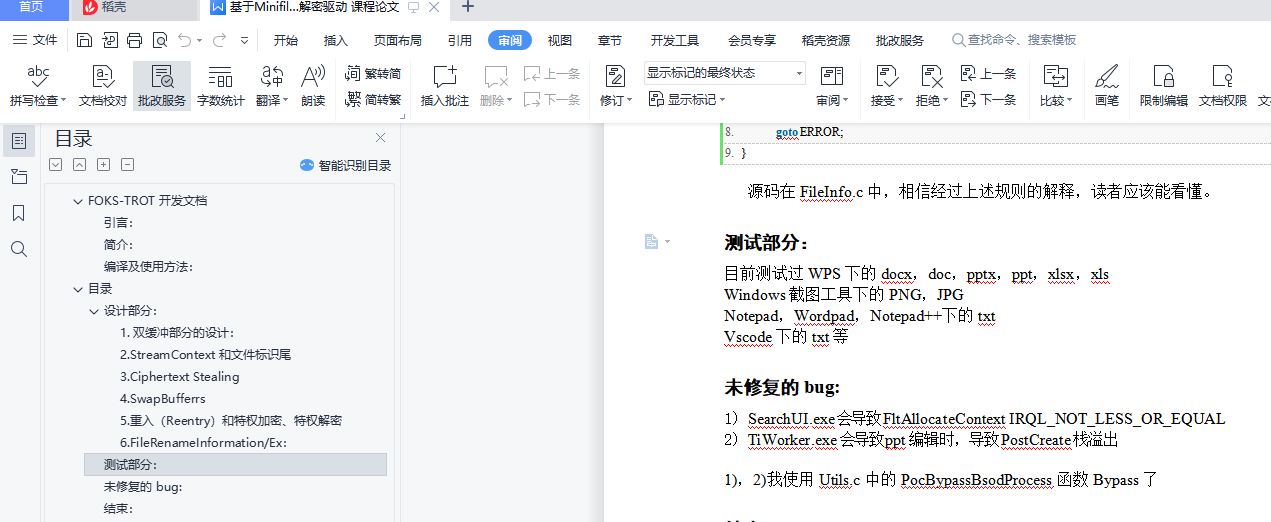1271x522 pixels.
Task: Switch to the 稻壳资源 ribbon tab
Action: click(826, 41)
